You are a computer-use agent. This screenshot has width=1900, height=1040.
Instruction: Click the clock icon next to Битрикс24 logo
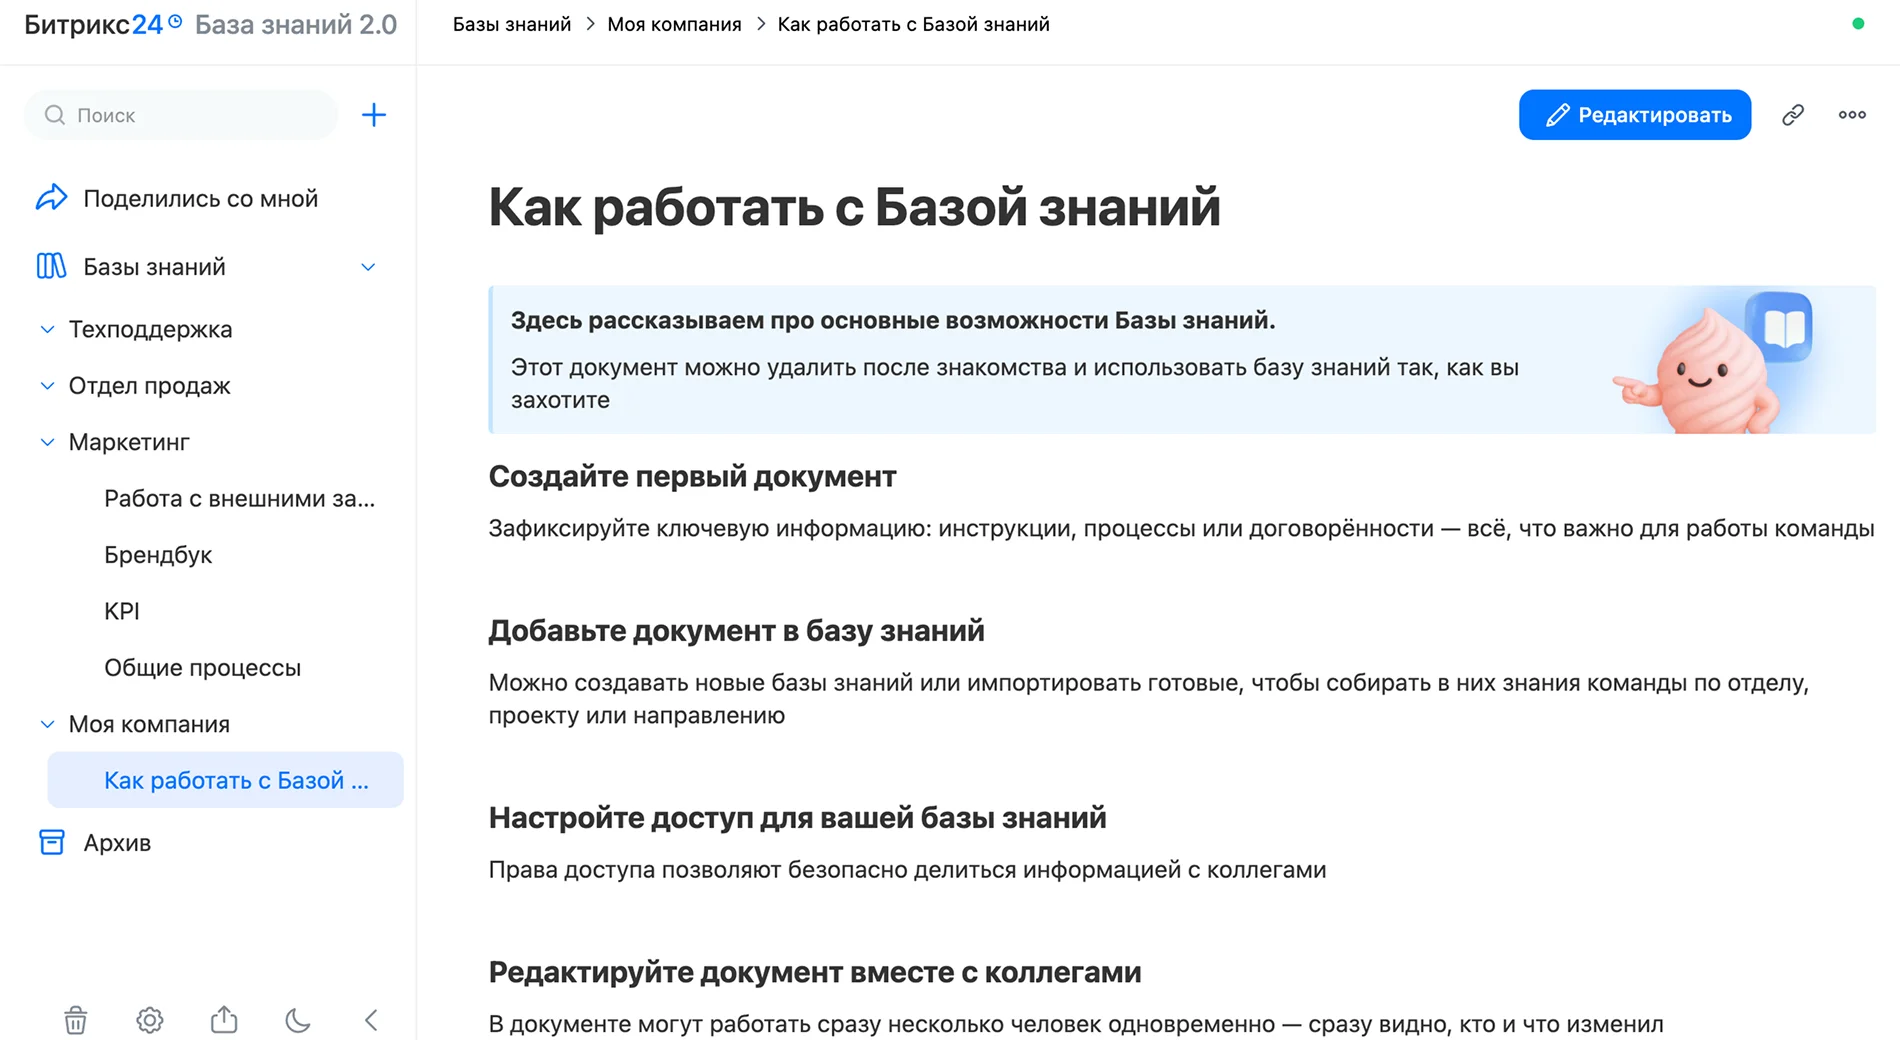click(x=175, y=20)
